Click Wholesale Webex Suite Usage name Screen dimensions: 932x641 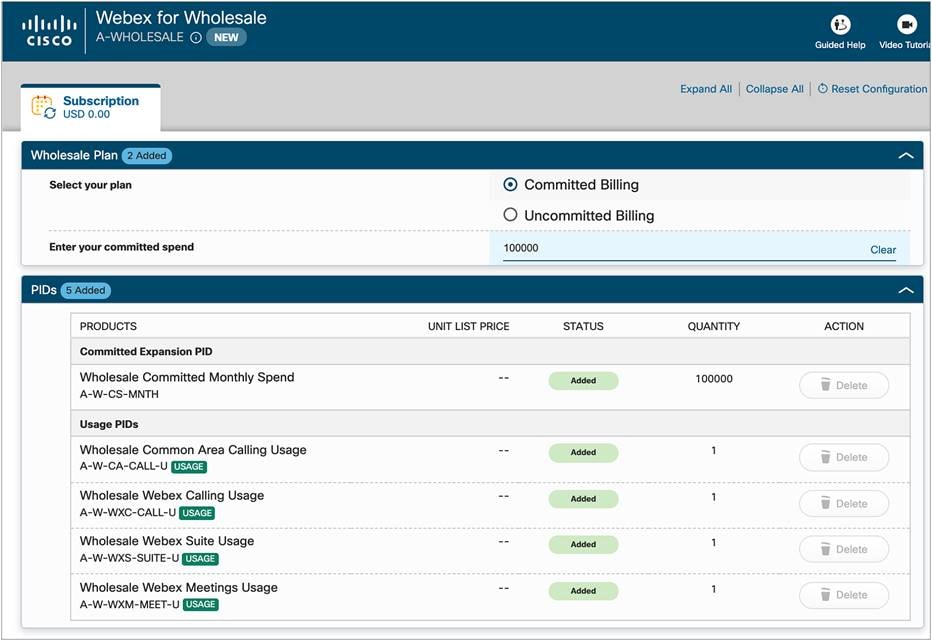tap(167, 541)
